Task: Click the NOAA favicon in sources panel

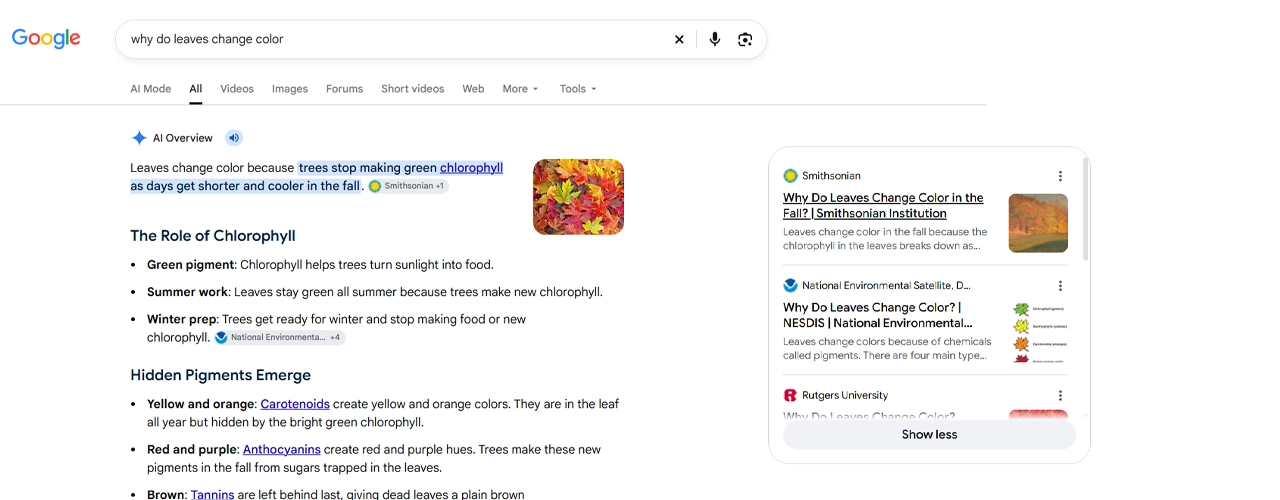Action: point(790,286)
